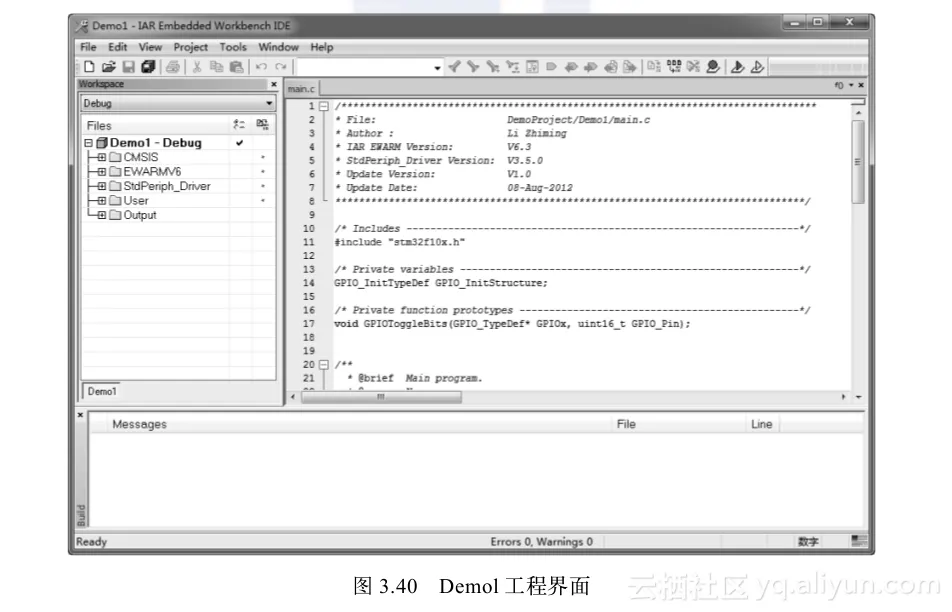The image size is (952, 612).
Task: Expand the EWARMV6 folder
Action: pyautogui.click(x=102, y=172)
